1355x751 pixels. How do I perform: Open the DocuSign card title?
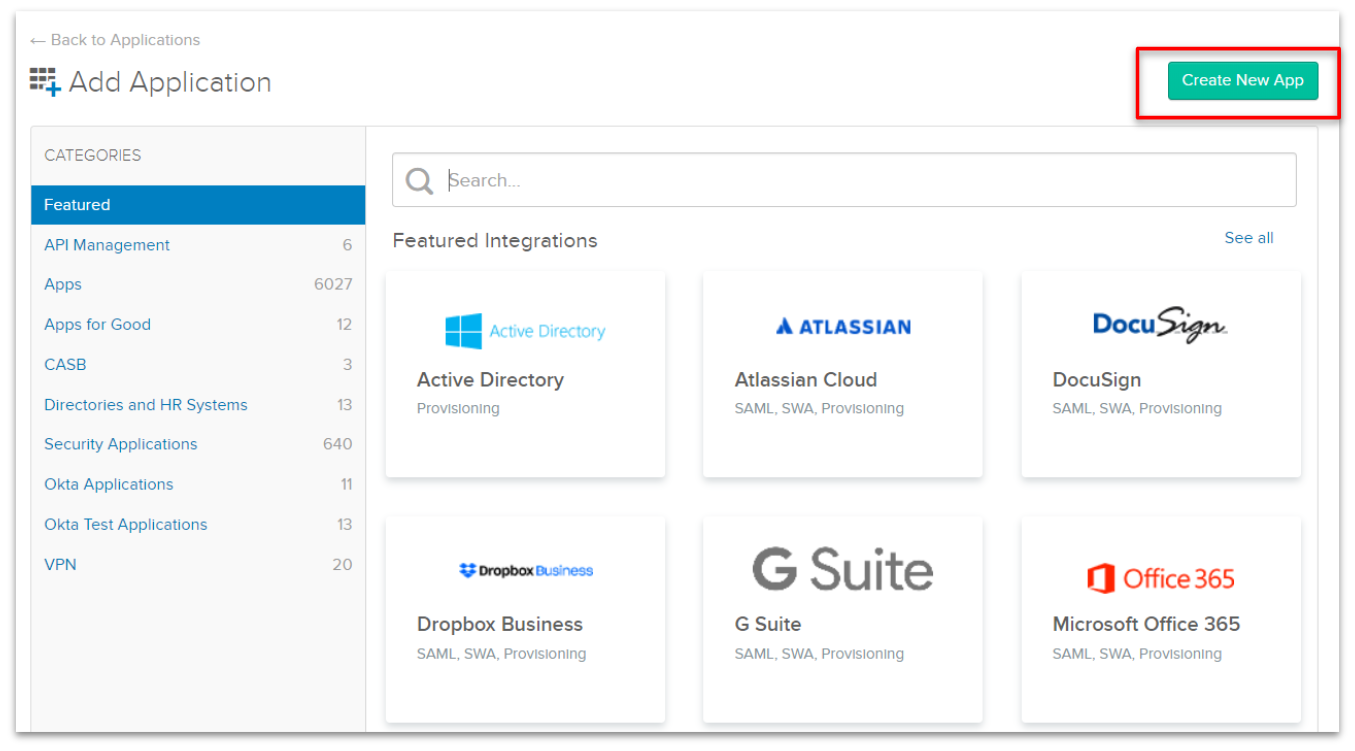tap(1097, 380)
